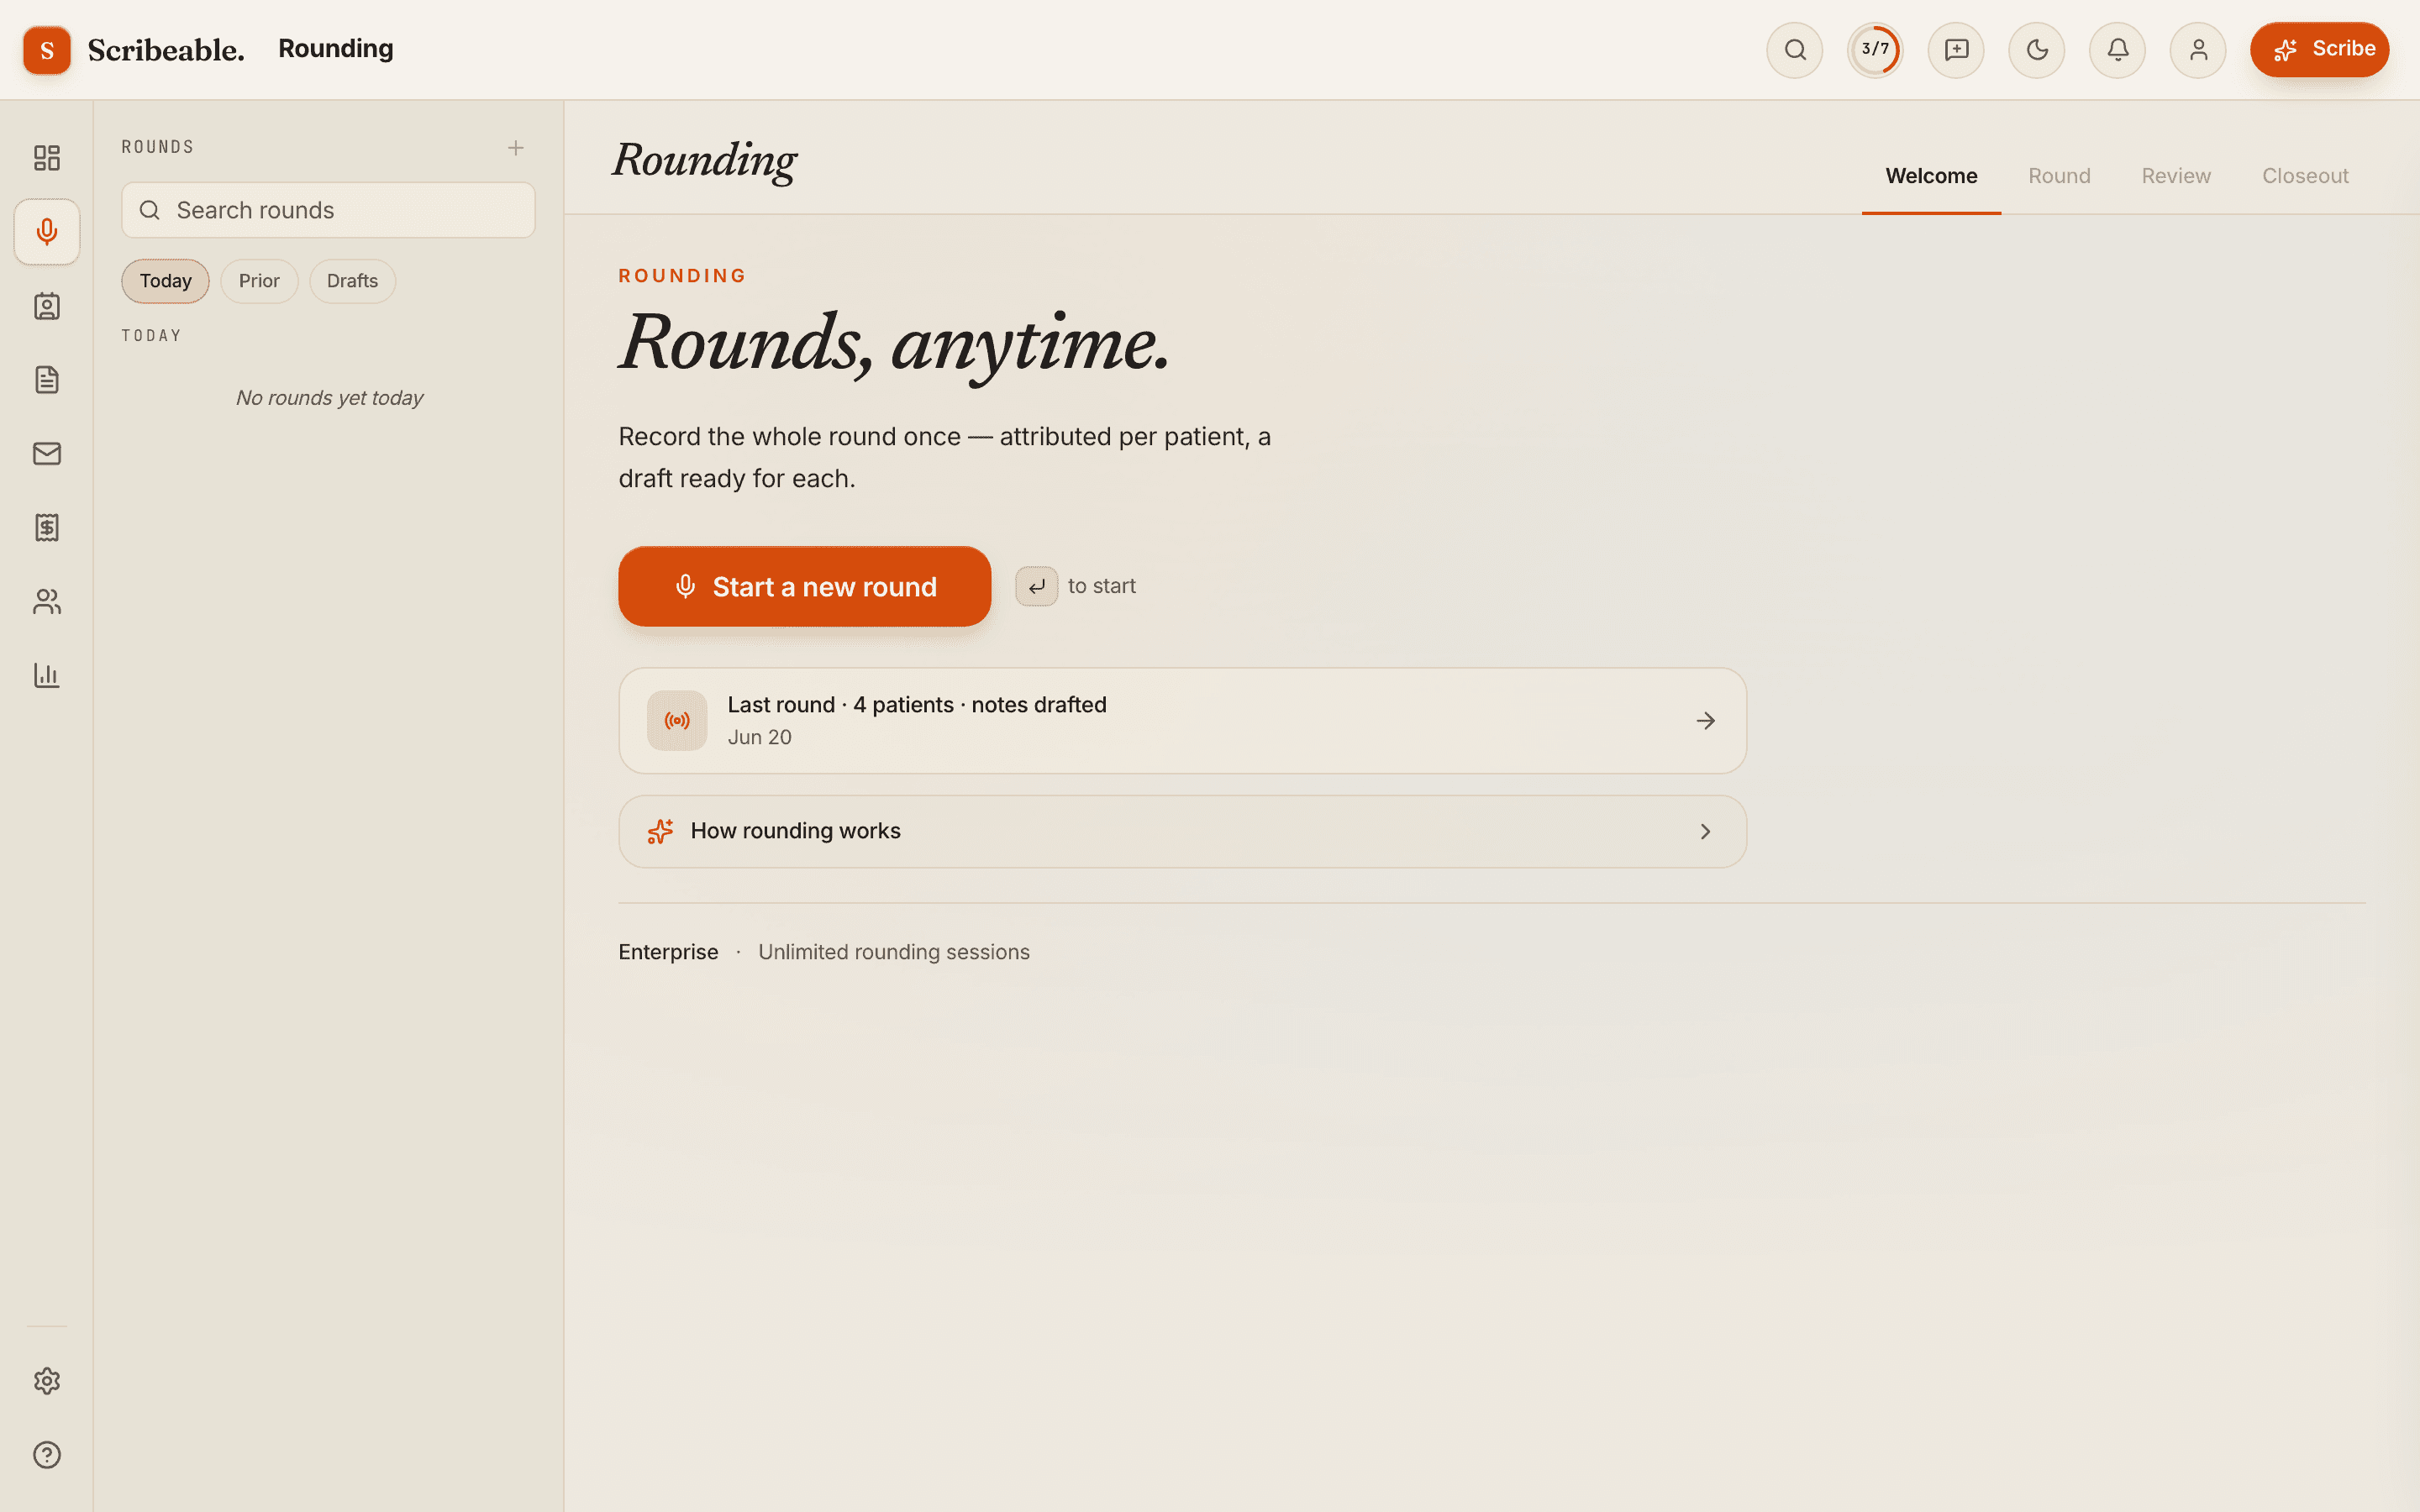This screenshot has width=2420, height=1512.
Task: Click the Scribeable brand name
Action: pos(166,50)
